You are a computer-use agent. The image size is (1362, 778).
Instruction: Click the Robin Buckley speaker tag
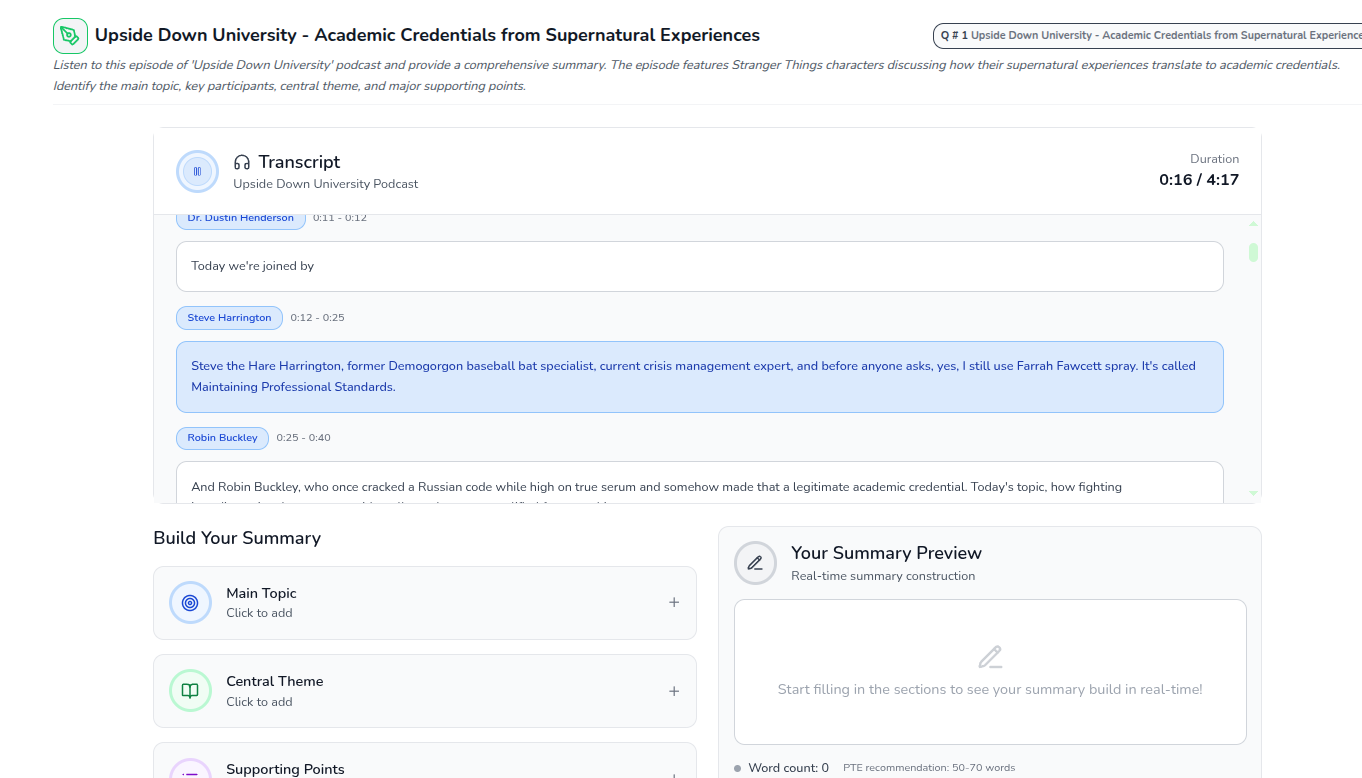(222, 438)
